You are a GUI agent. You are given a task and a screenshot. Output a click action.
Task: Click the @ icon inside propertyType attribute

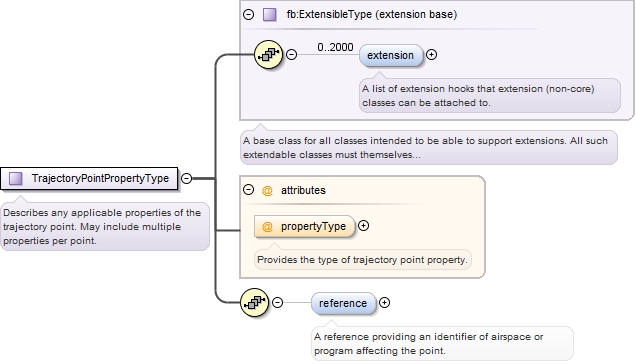(267, 226)
